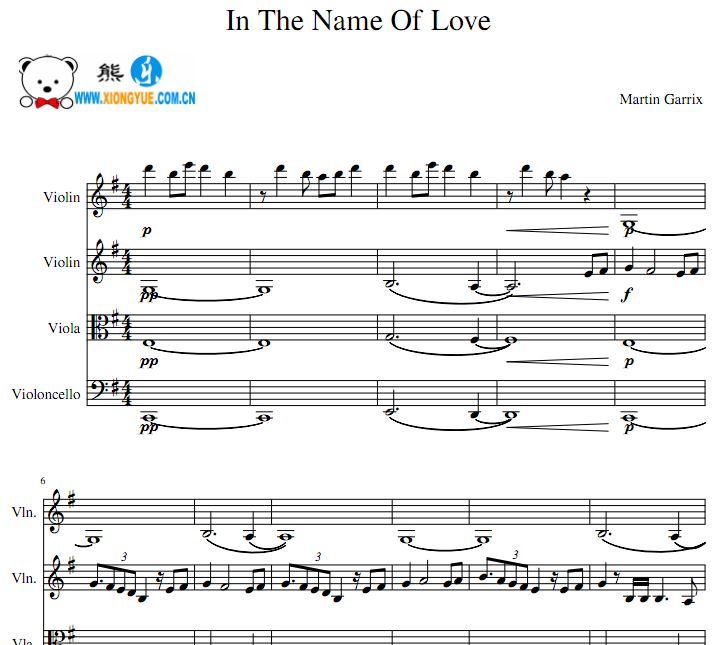Click the "f" dynamic under second Violin staff

pos(627,295)
